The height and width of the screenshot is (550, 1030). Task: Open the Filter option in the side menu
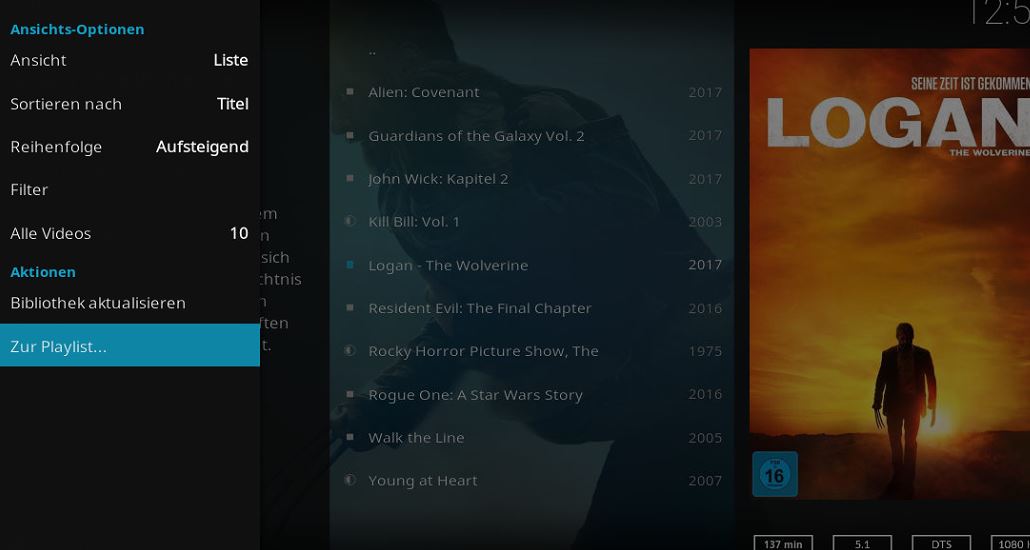[x=130, y=190]
